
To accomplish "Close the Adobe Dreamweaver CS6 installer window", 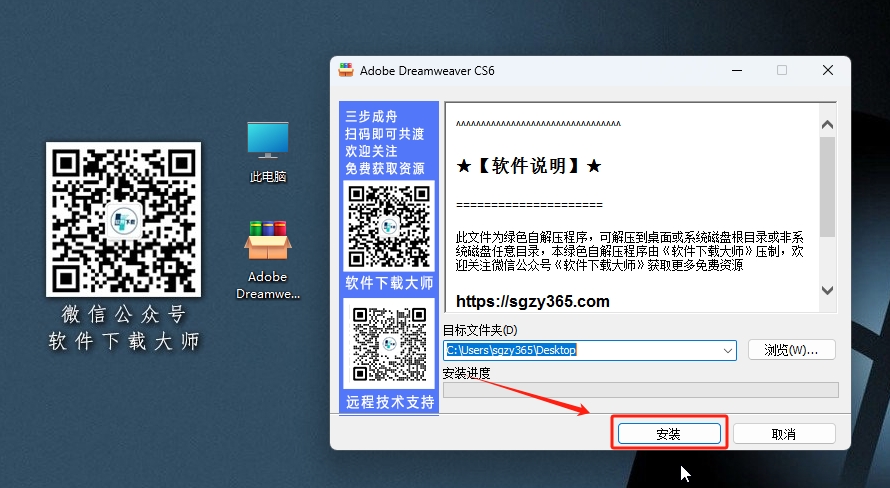I will tap(828, 70).
